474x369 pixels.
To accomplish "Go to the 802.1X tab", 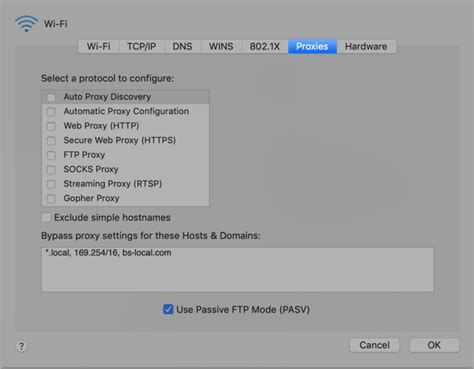I will click(x=265, y=46).
